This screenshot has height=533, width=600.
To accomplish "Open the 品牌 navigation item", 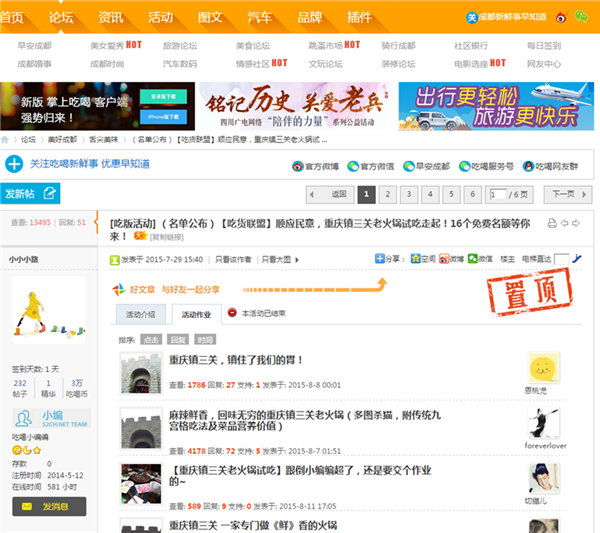I will click(x=310, y=18).
